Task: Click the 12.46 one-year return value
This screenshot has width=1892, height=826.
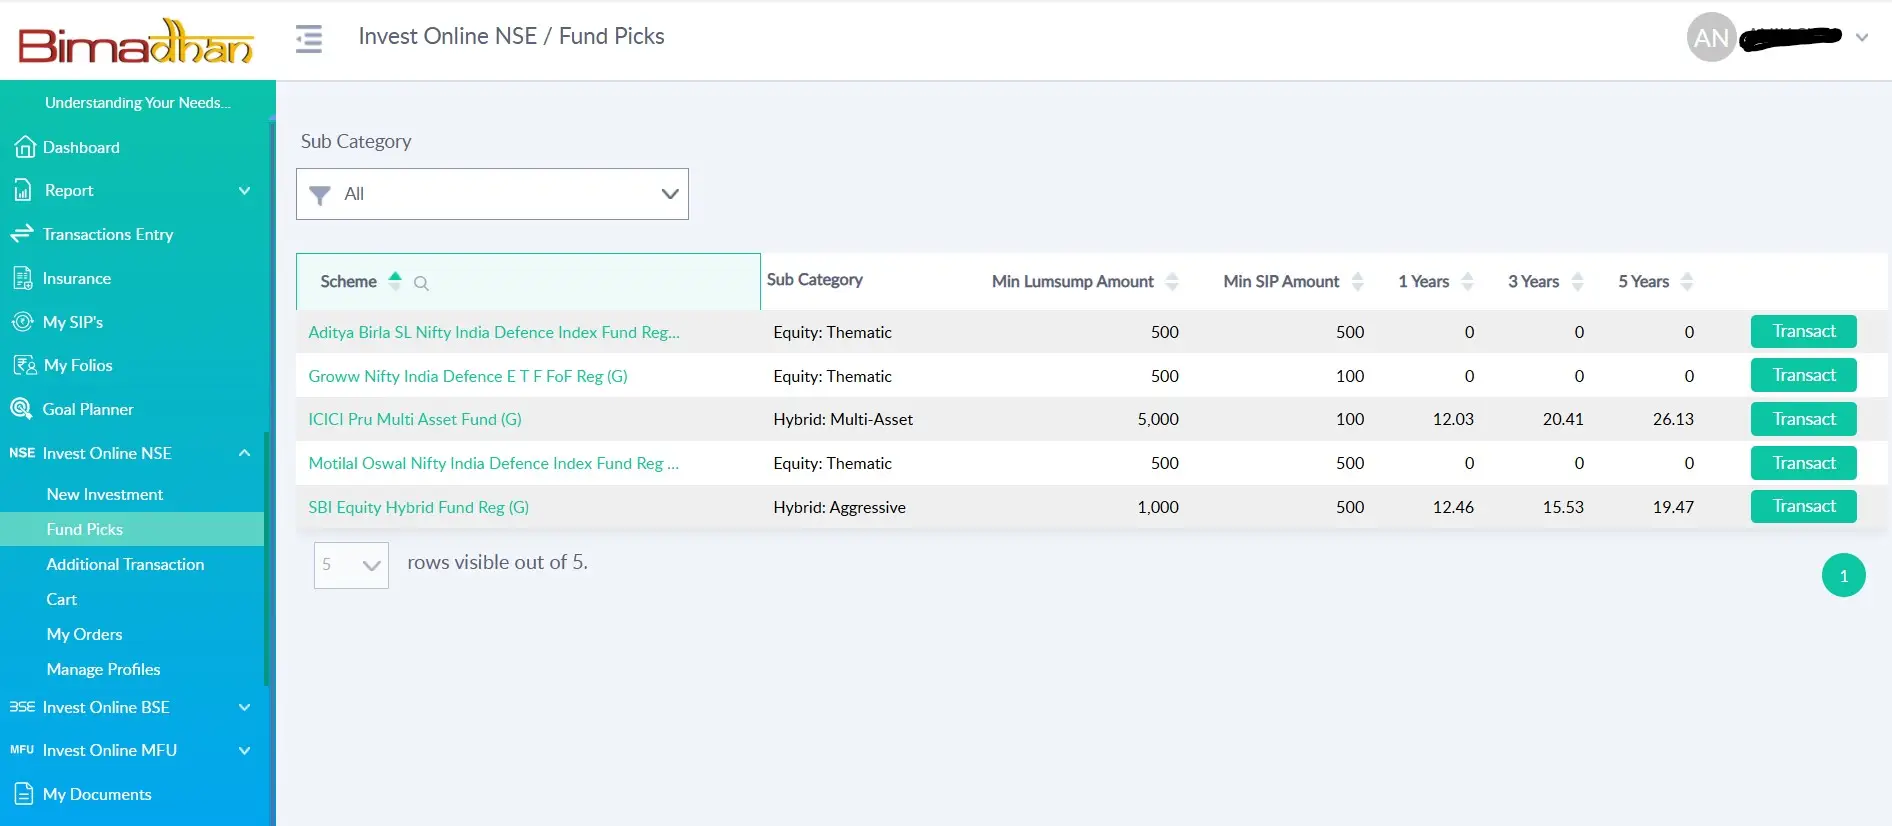Action: pos(1453,507)
